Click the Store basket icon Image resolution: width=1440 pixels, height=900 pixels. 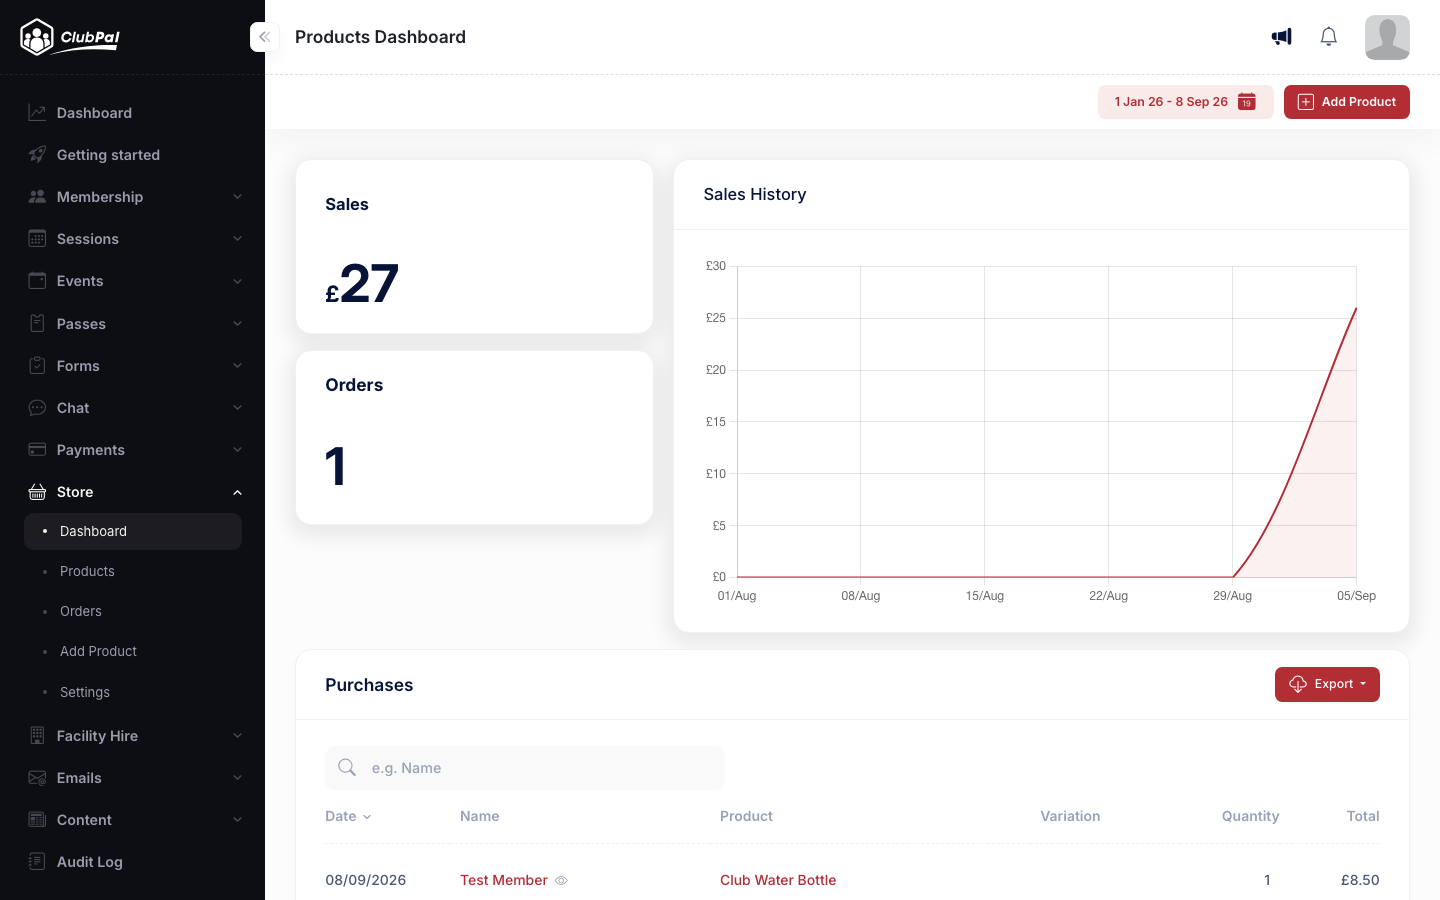click(37, 492)
